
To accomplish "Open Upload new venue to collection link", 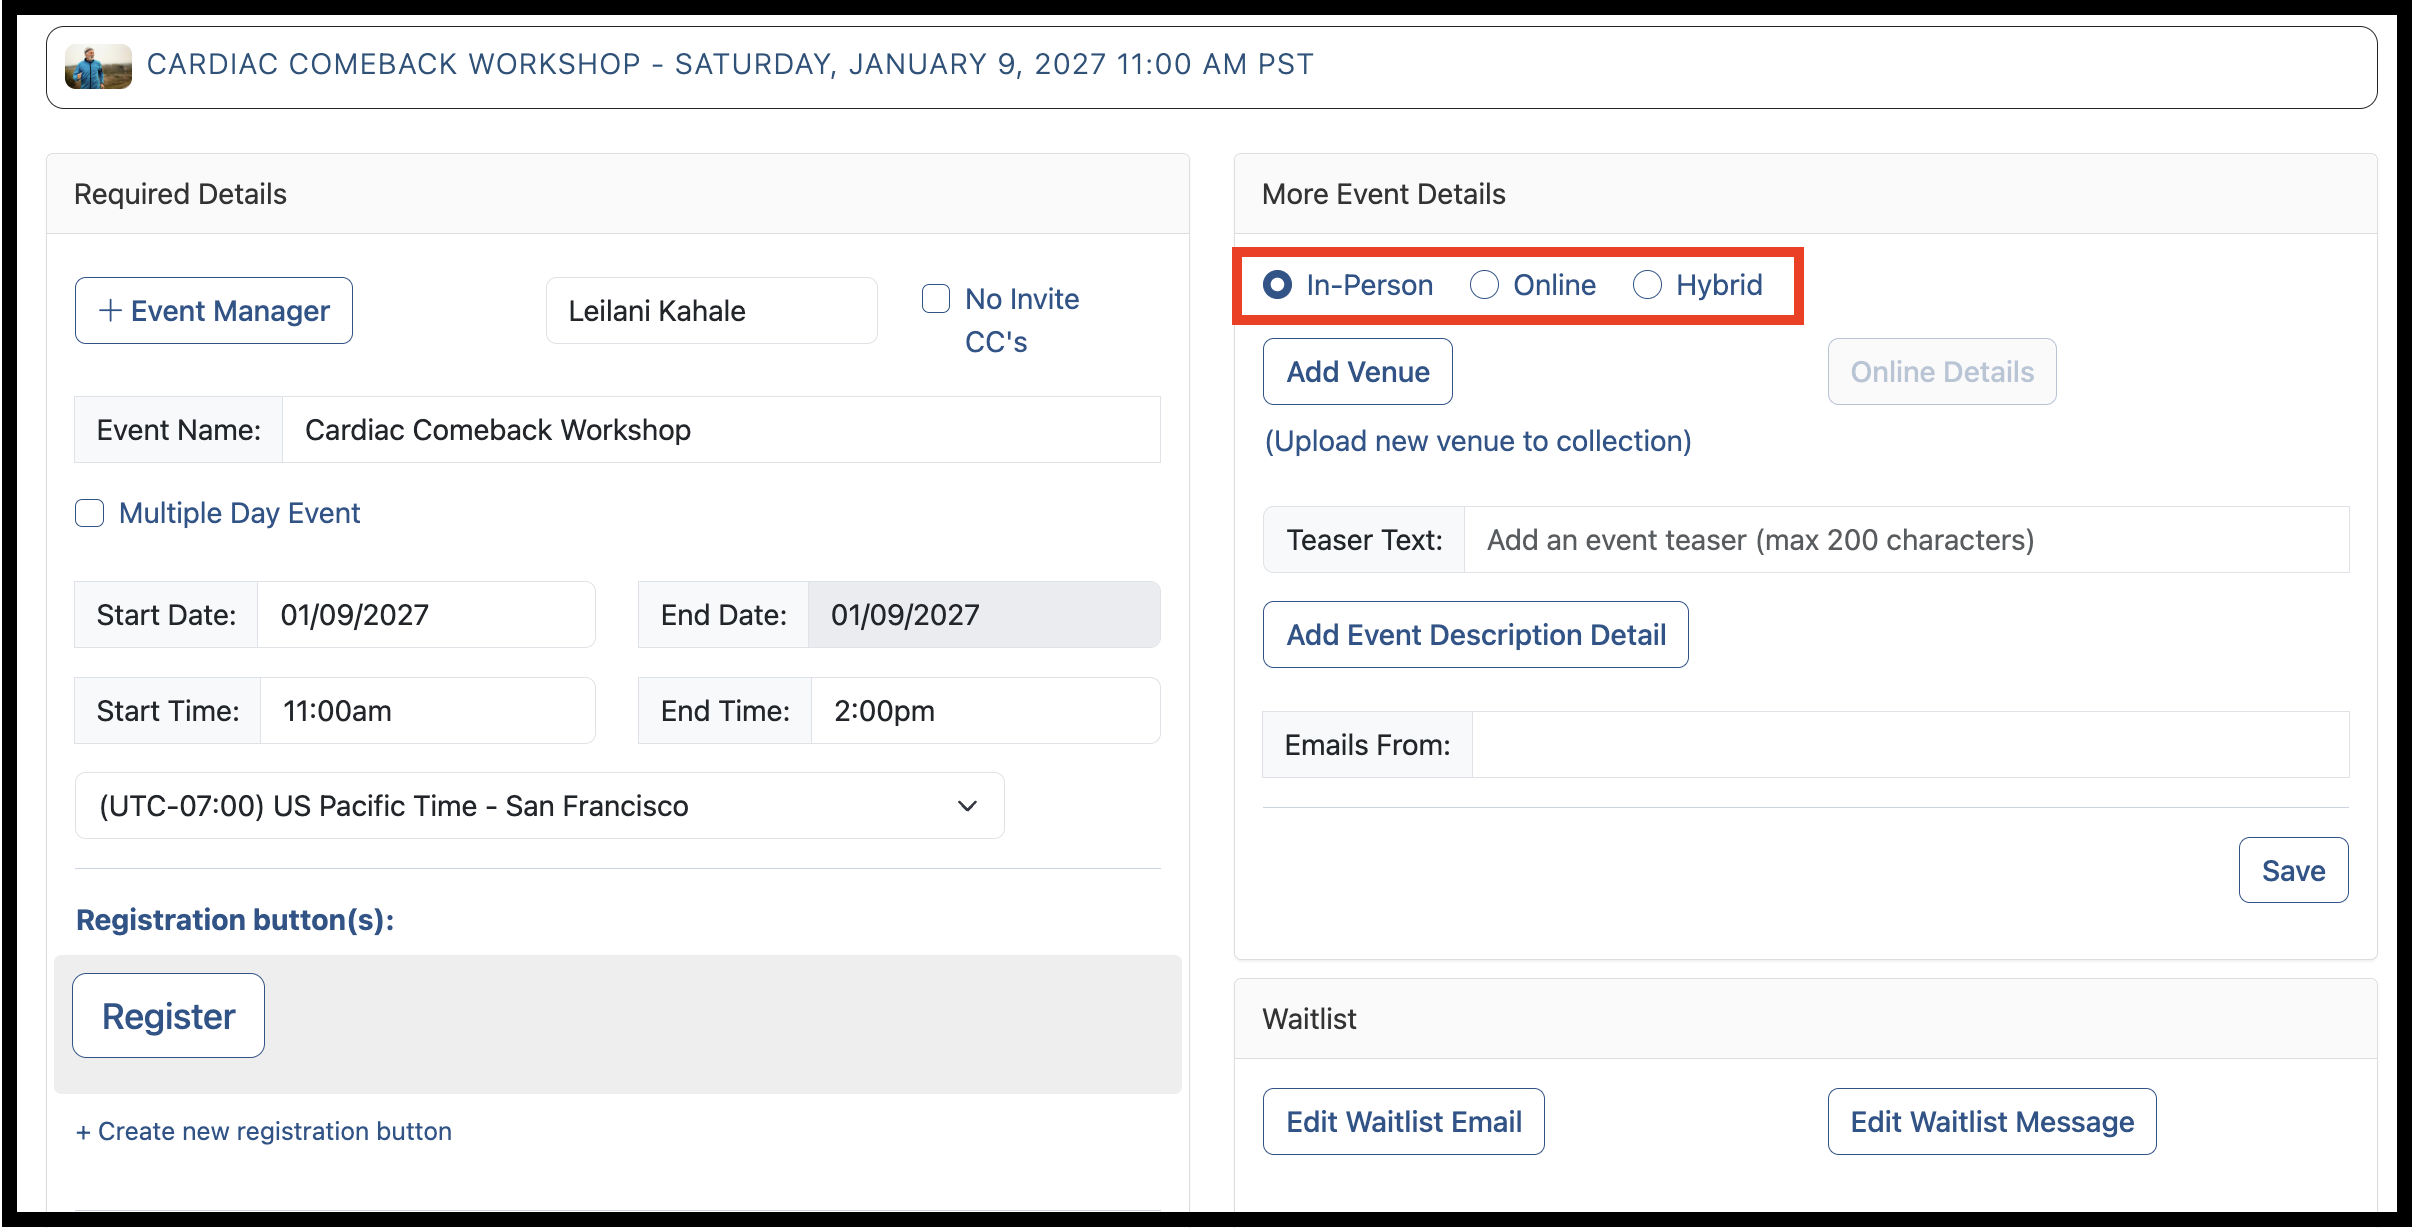I will (x=1478, y=441).
